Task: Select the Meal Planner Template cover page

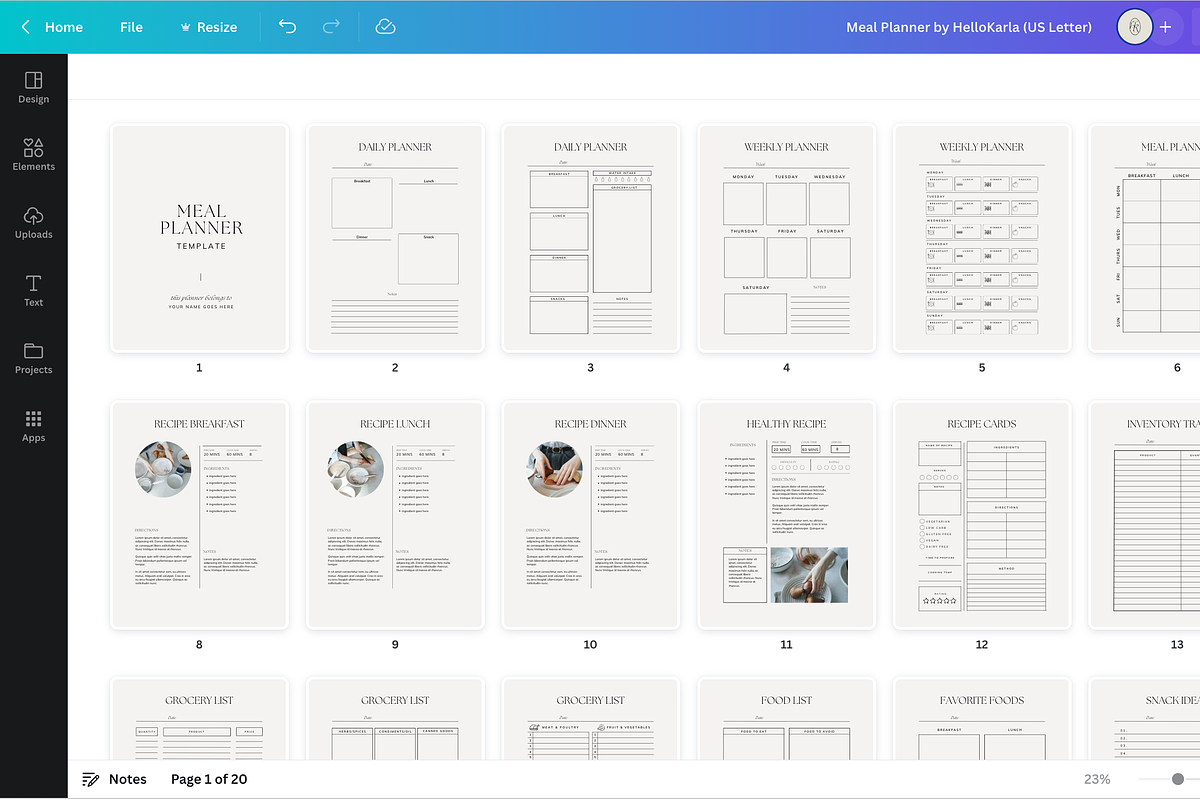Action: point(199,238)
